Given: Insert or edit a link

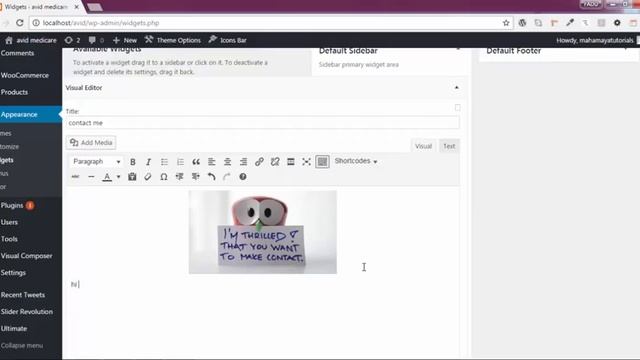Looking at the screenshot, I should [x=259, y=162].
